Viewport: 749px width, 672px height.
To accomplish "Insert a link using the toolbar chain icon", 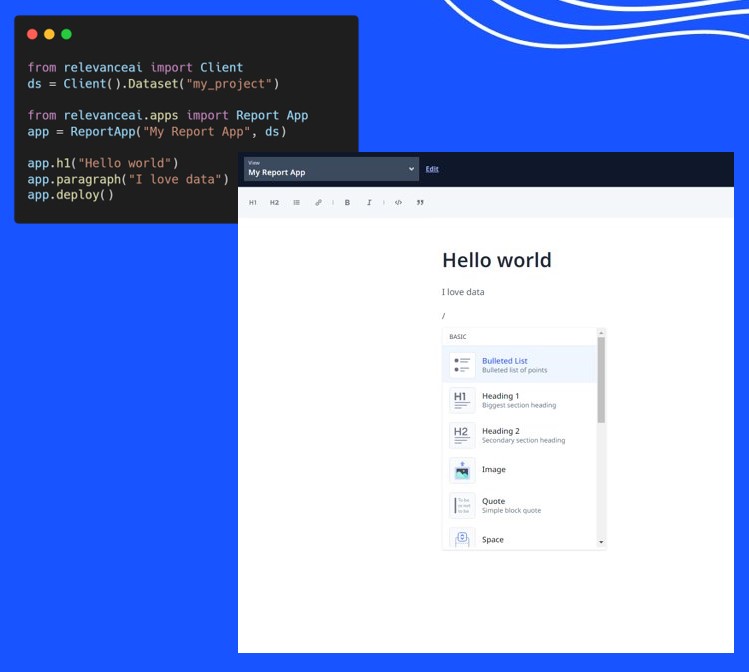I will (318, 203).
